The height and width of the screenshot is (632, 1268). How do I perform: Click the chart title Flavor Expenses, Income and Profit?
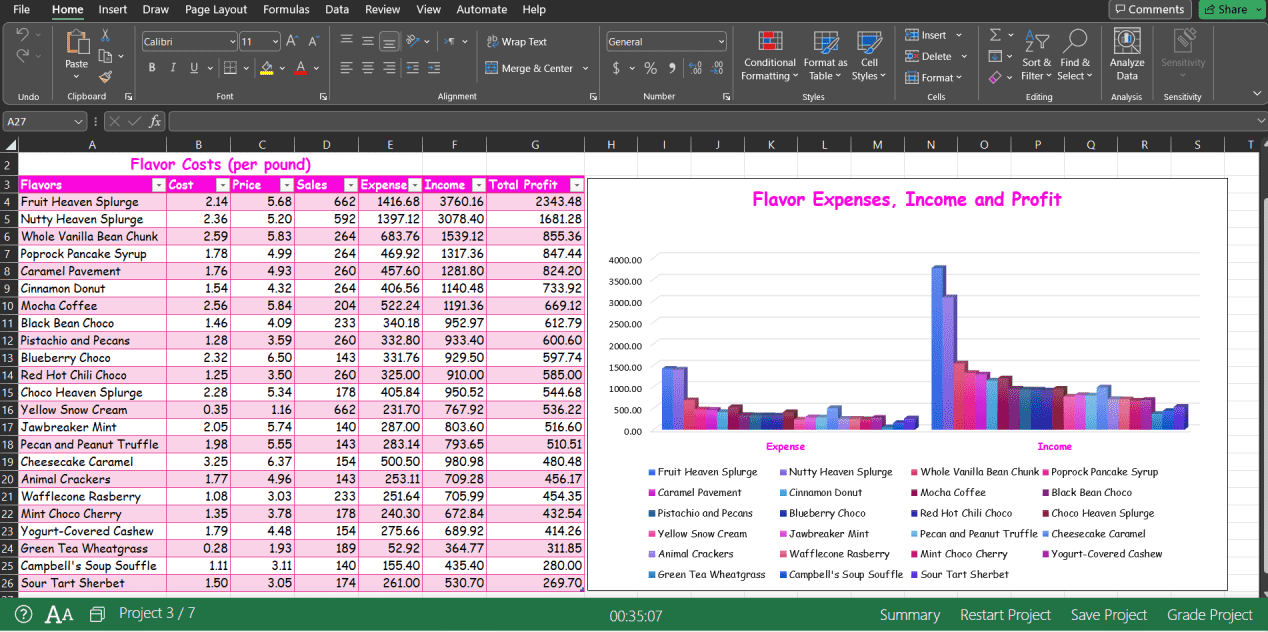click(x=907, y=199)
